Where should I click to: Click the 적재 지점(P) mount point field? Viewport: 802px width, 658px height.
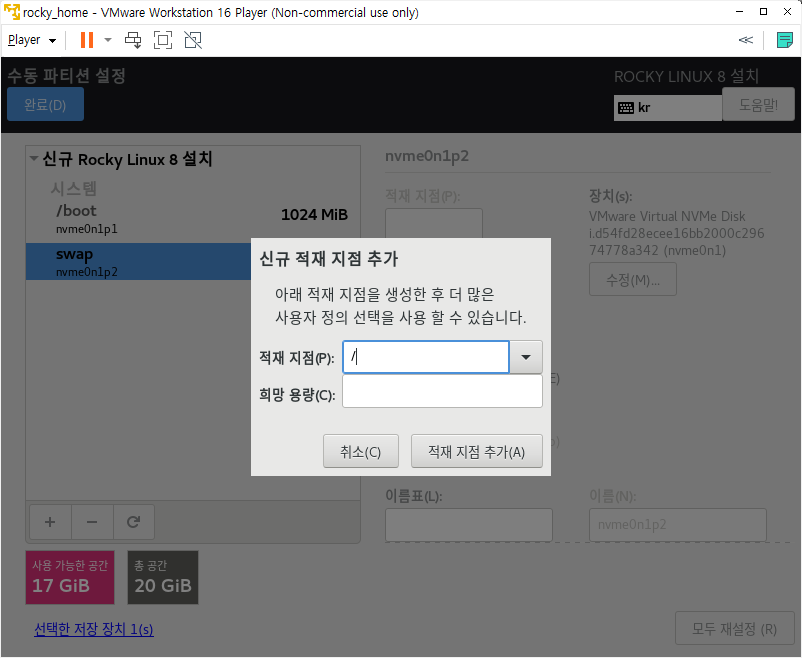[426, 357]
